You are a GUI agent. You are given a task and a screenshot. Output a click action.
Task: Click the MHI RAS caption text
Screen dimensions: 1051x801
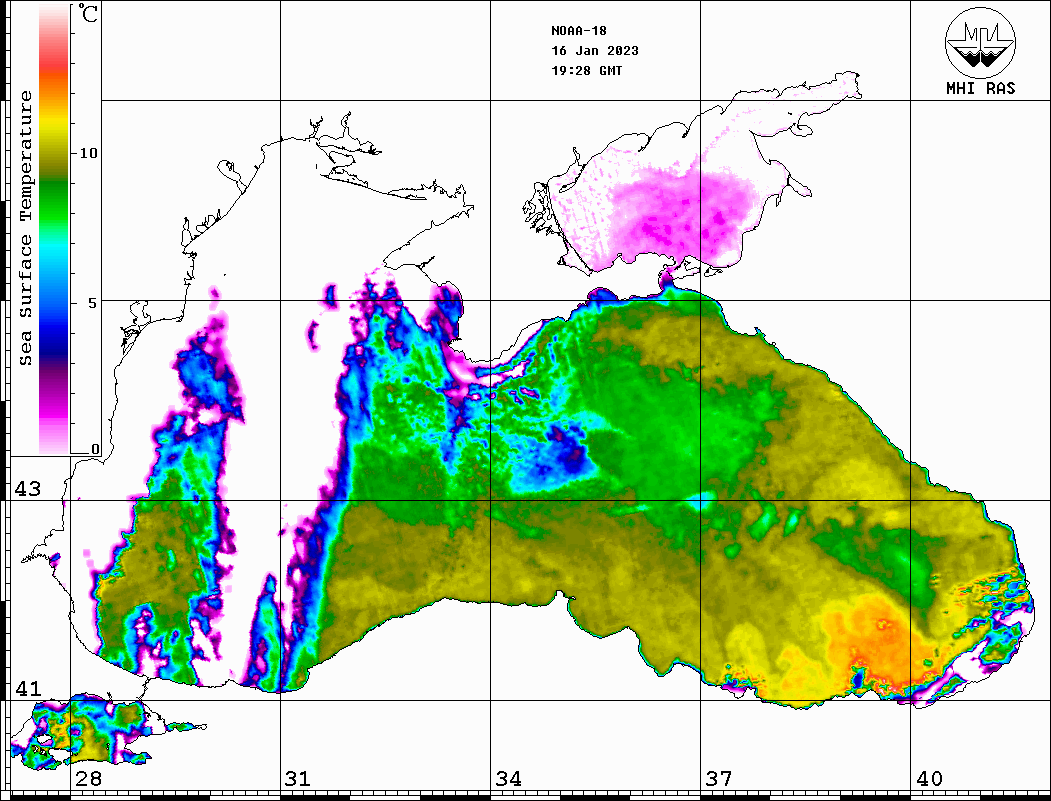(981, 88)
